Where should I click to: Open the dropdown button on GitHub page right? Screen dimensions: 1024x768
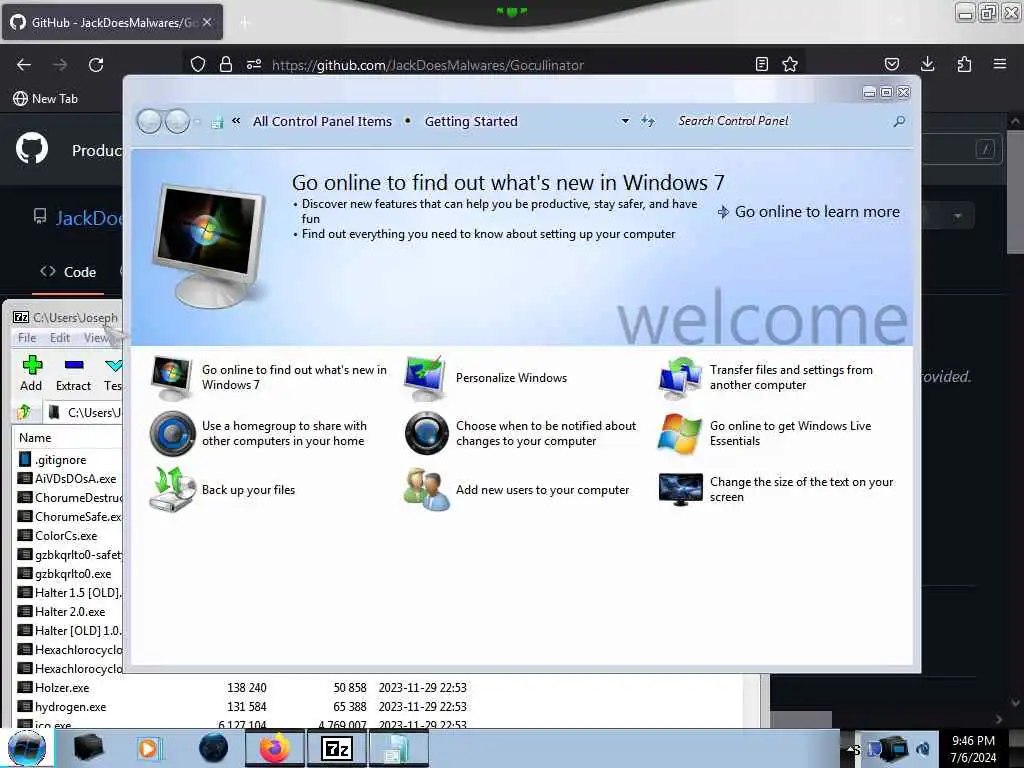point(957,216)
